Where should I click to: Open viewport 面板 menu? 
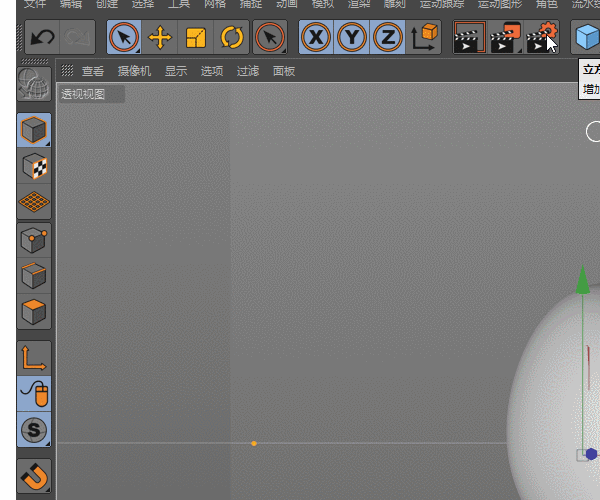284,71
